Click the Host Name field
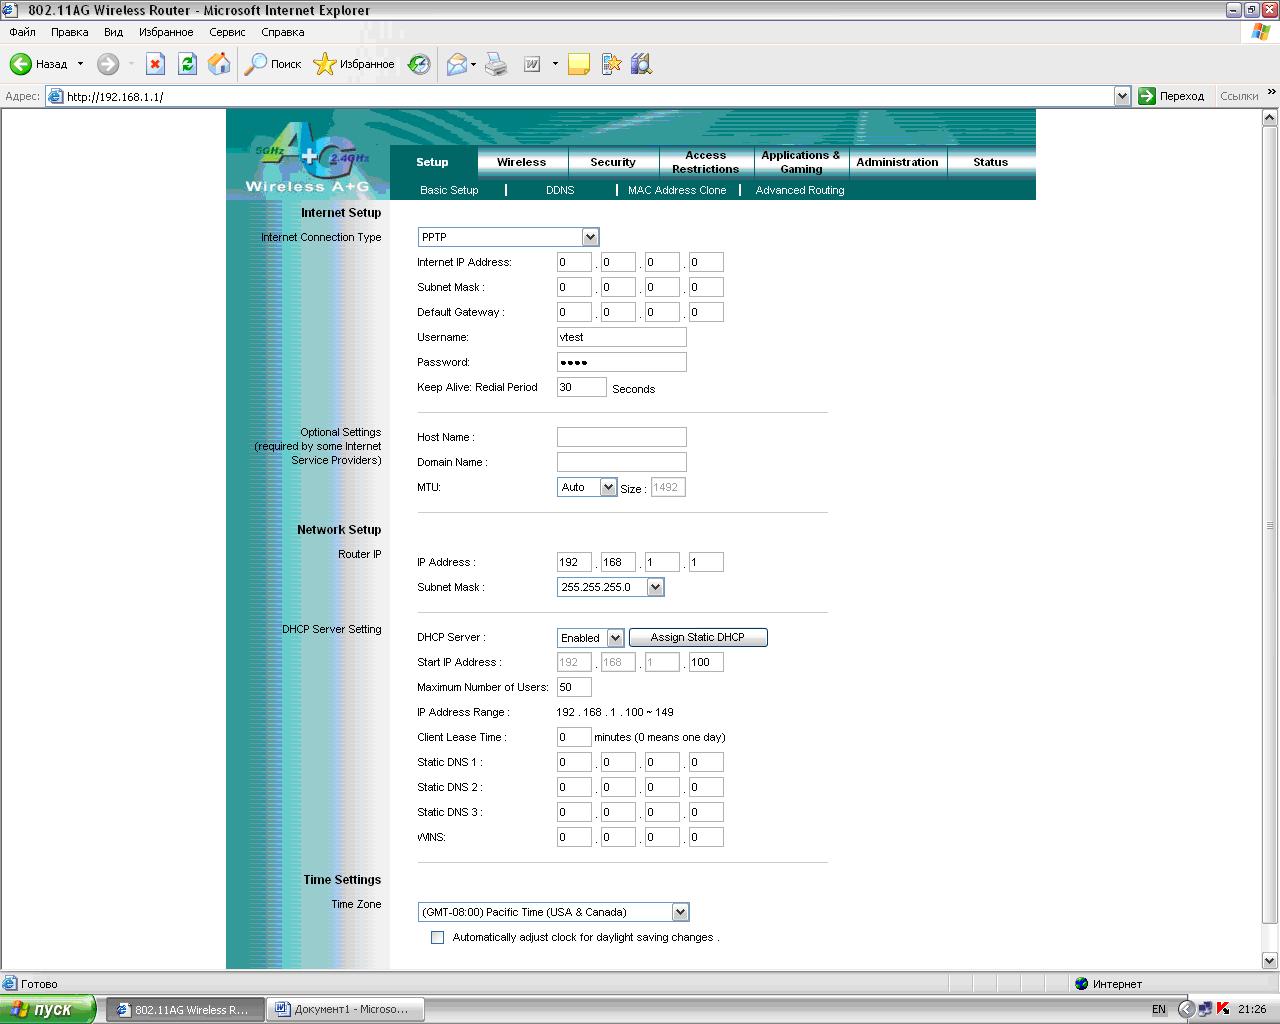1280x1024 pixels. (622, 437)
